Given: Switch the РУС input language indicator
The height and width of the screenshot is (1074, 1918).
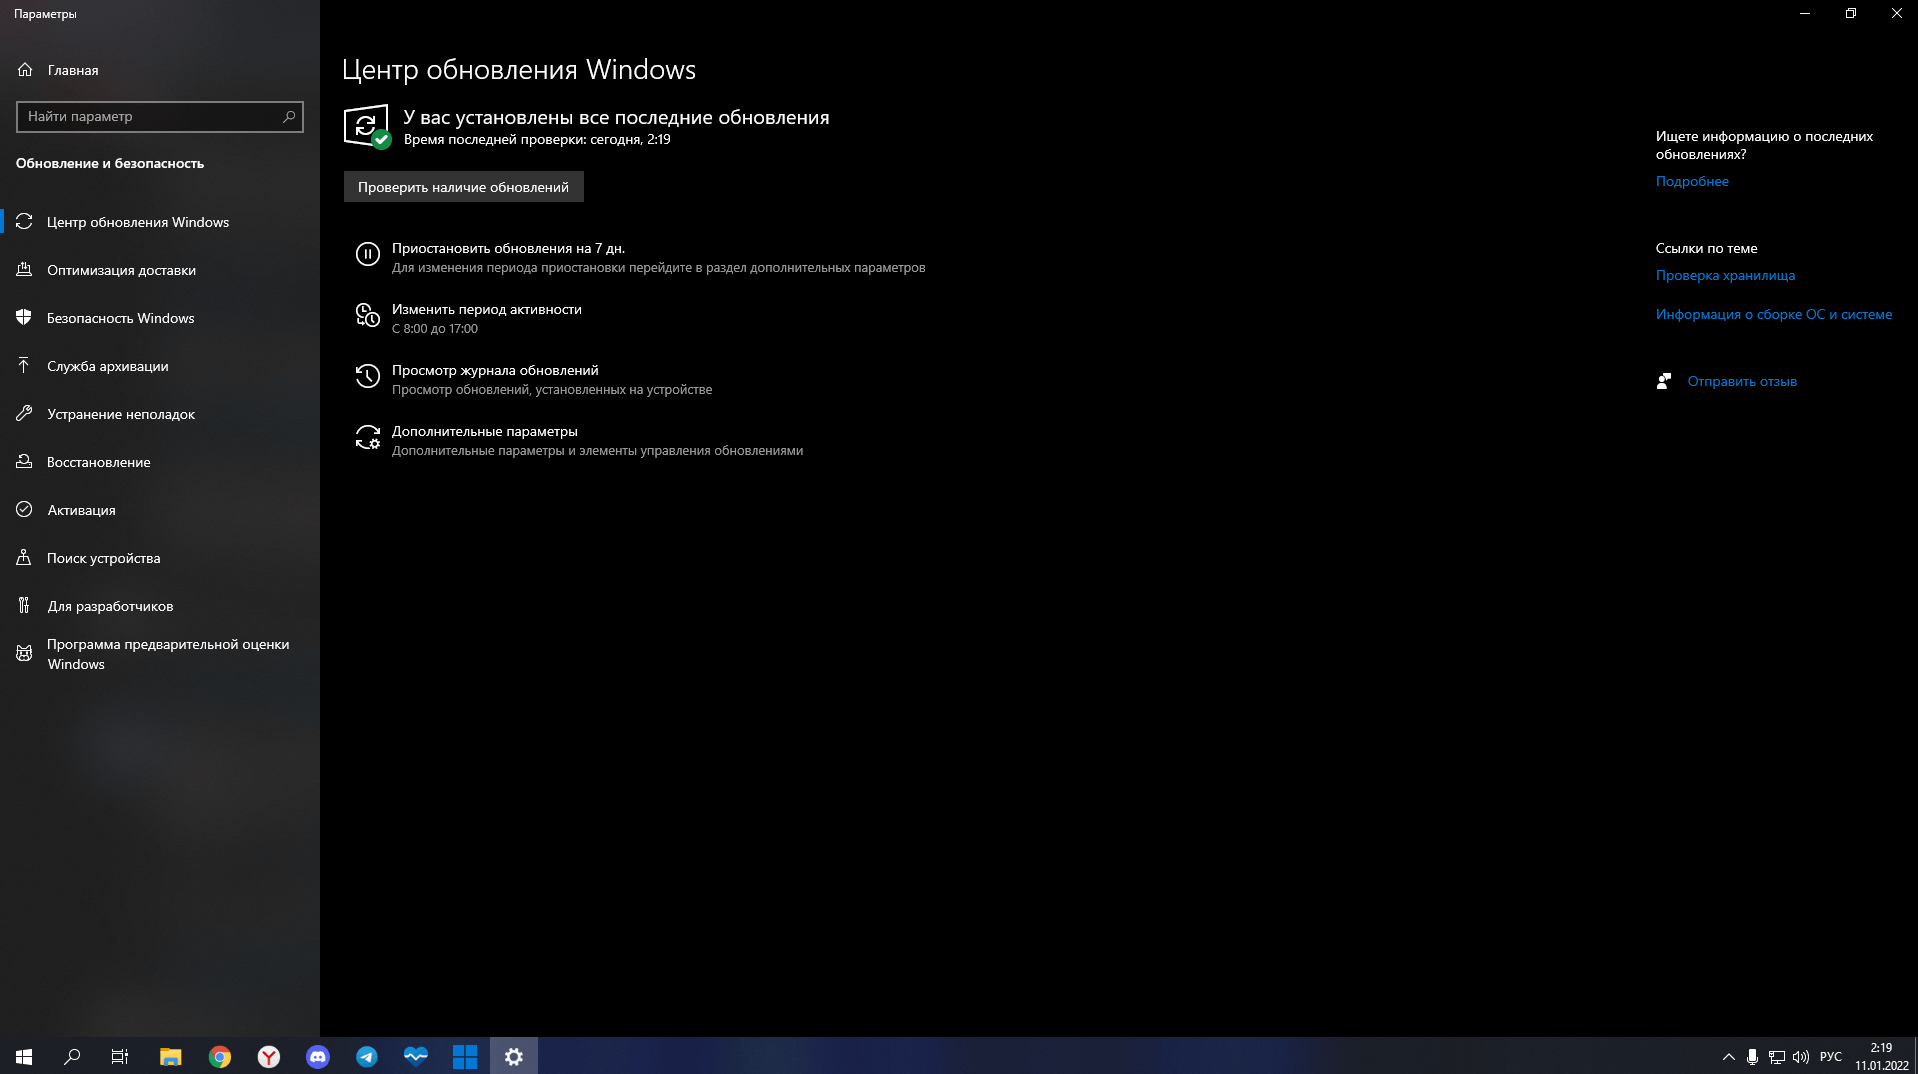Looking at the screenshot, I should [1831, 1057].
